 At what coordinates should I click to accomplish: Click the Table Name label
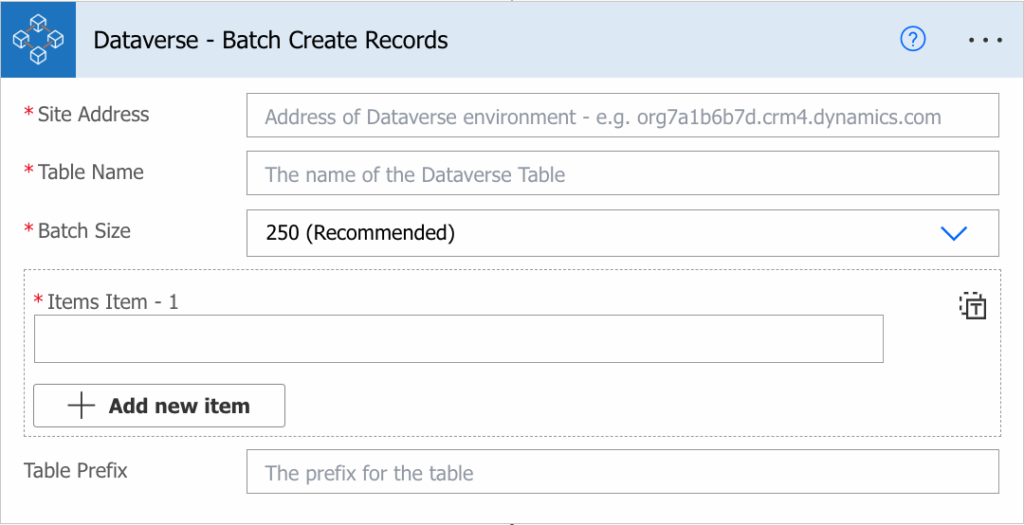point(91,172)
